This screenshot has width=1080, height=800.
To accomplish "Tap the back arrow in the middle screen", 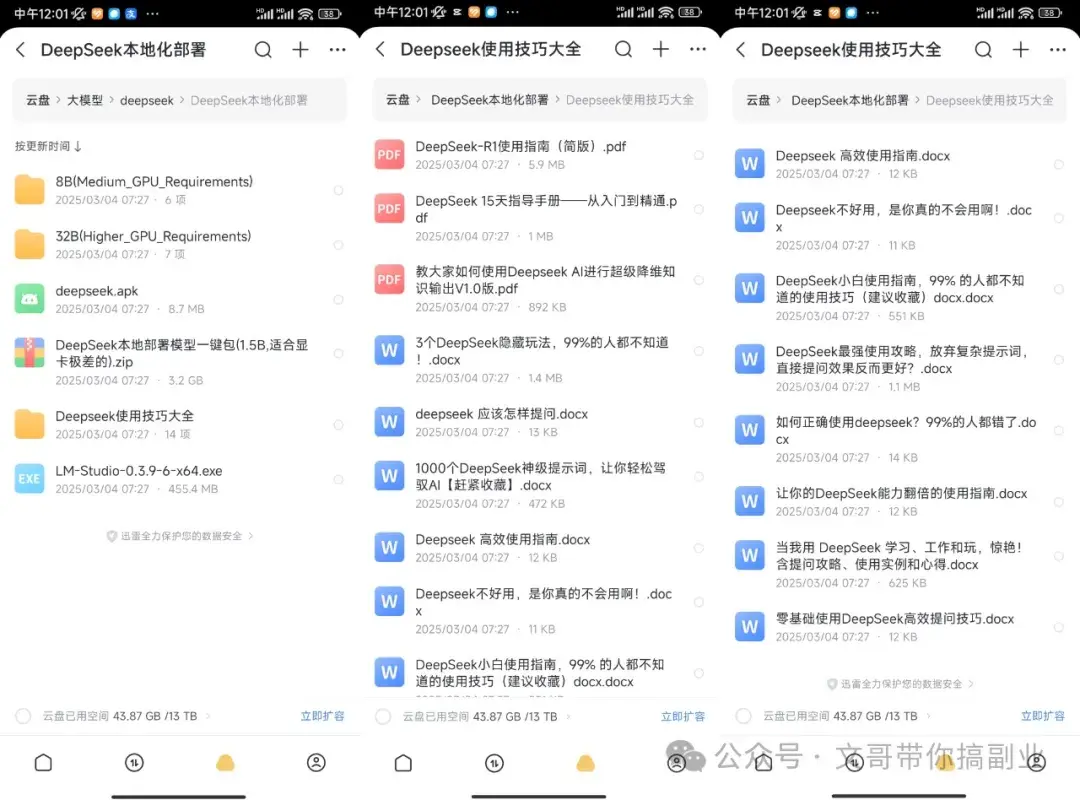I will tap(380, 49).
